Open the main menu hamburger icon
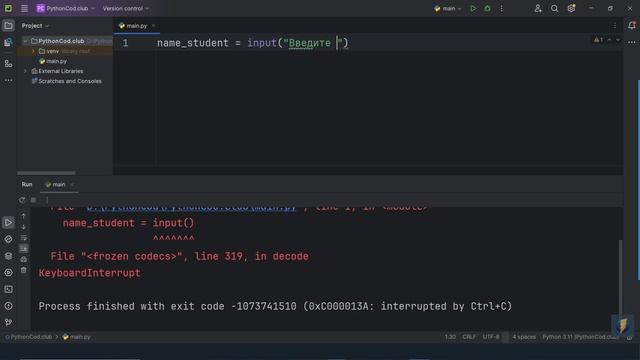 [24, 8]
